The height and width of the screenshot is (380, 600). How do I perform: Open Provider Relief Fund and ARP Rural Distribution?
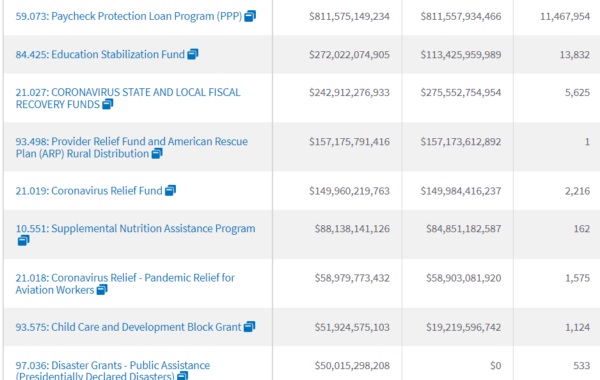132,148
